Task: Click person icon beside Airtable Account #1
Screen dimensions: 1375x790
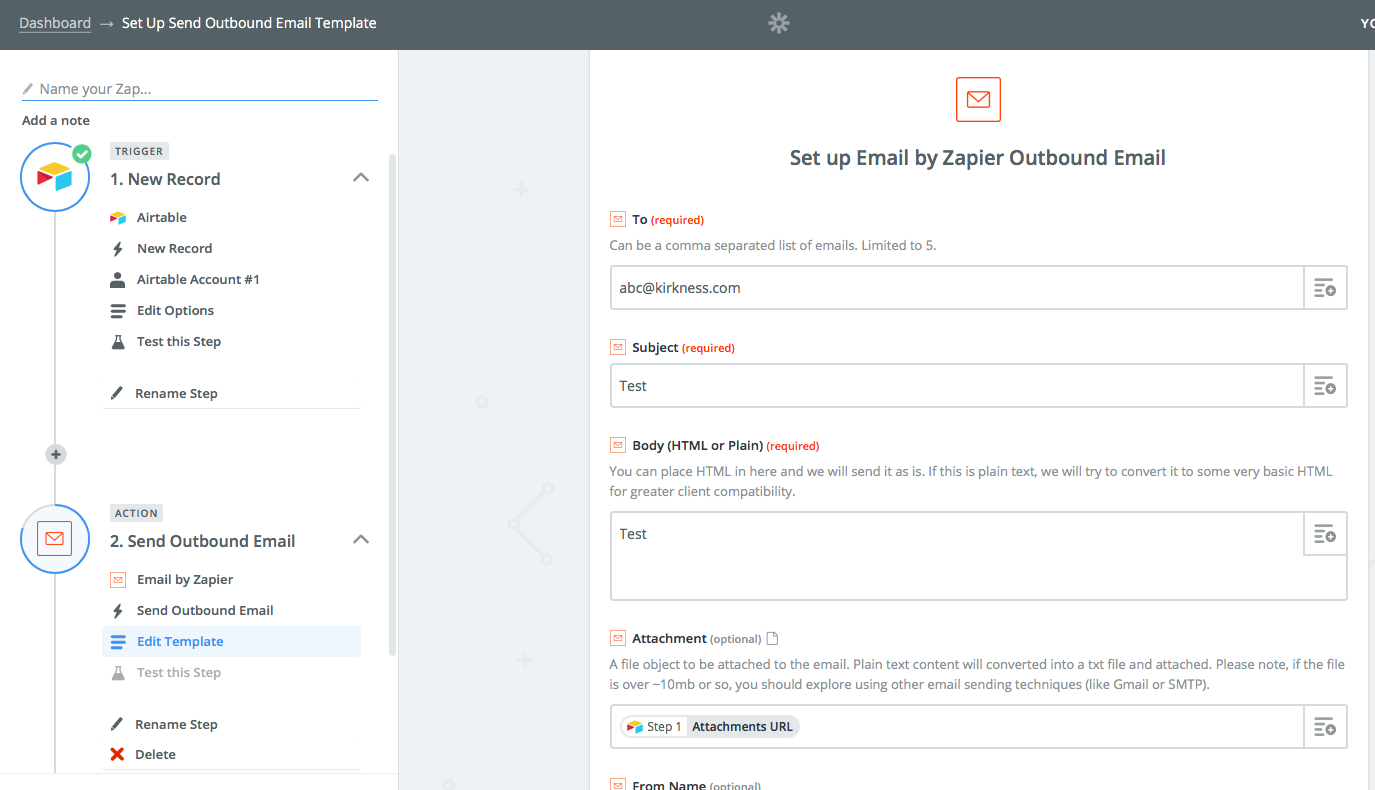Action: click(118, 279)
